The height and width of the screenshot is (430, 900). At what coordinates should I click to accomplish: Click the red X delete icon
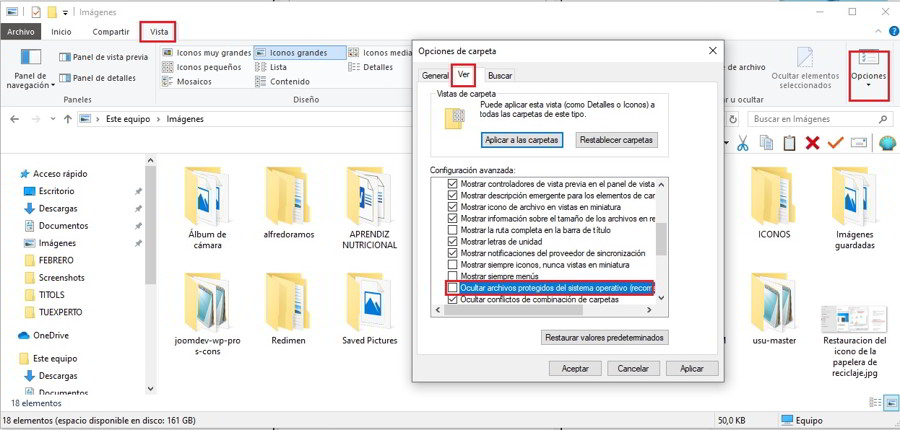click(813, 143)
